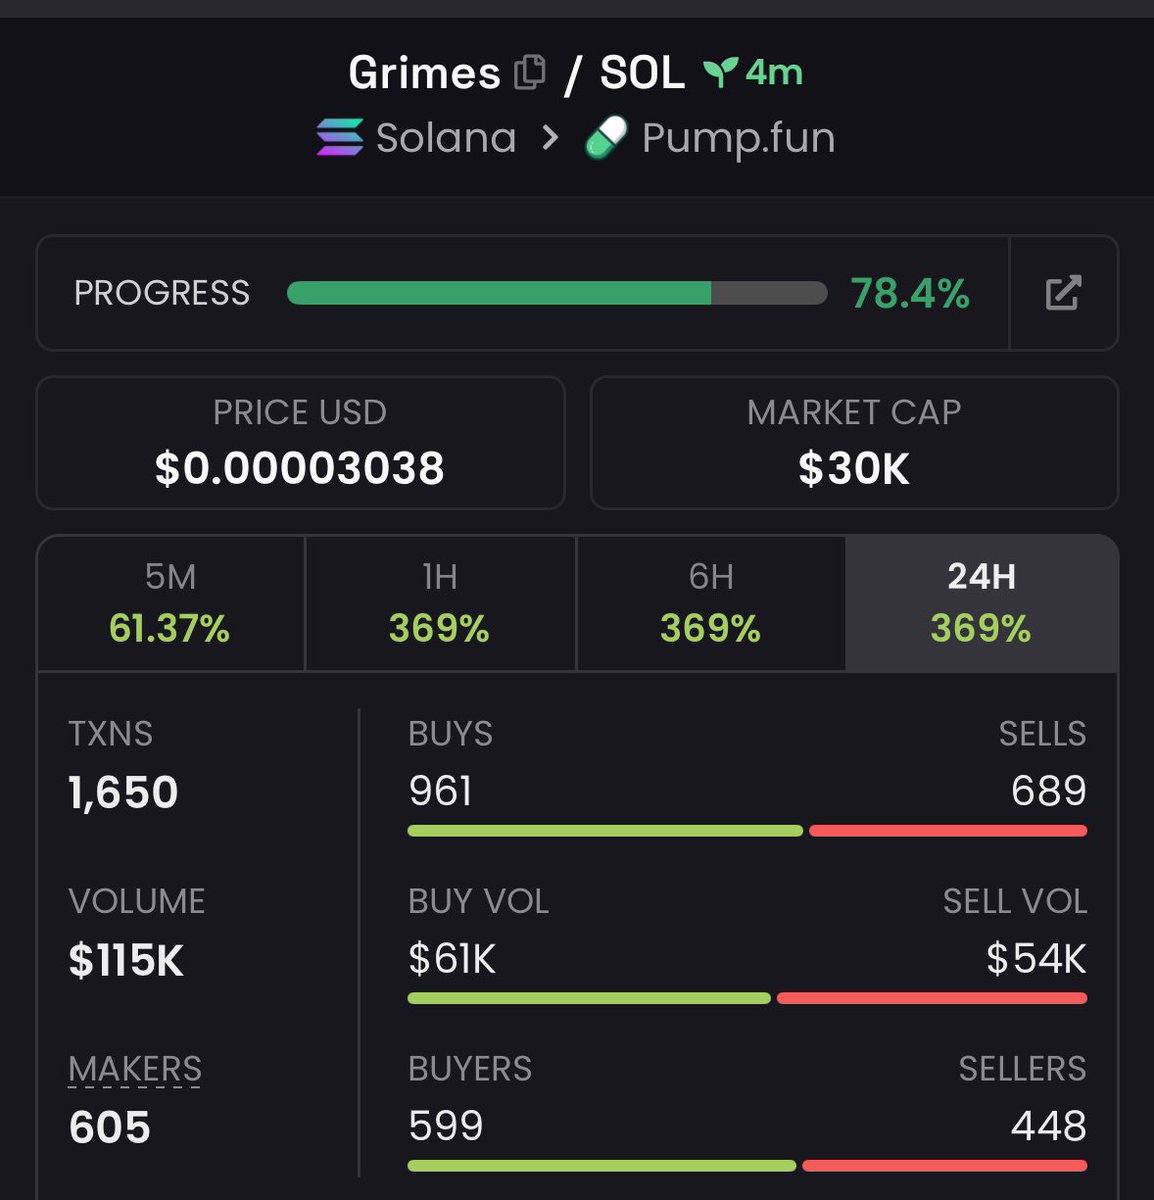Click the breadcrumb chevron after Solana
The width and height of the screenshot is (1154, 1200).
pos(550,138)
